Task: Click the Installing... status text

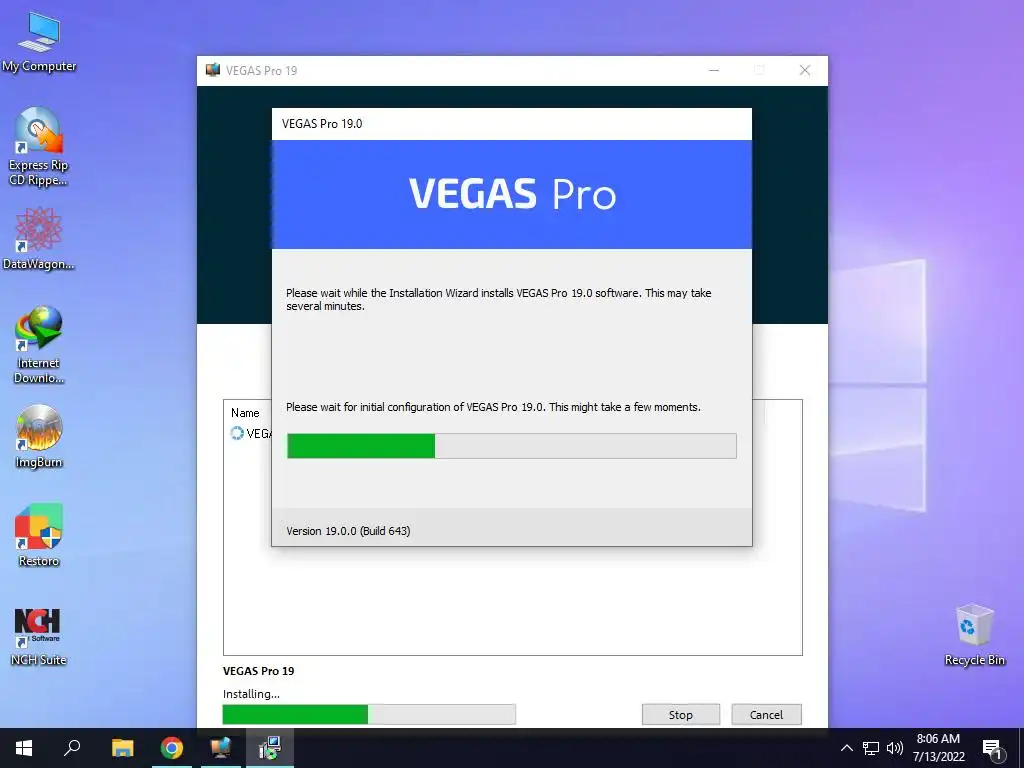Action: [251, 694]
